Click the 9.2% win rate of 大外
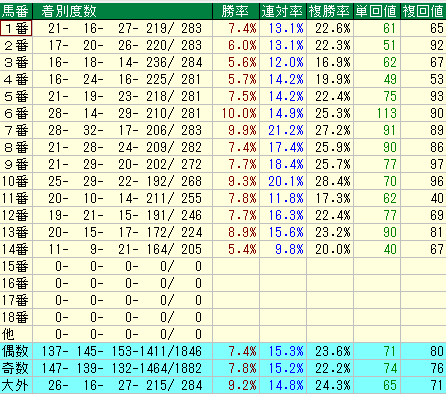The height and width of the screenshot is (394, 446). 242,385
